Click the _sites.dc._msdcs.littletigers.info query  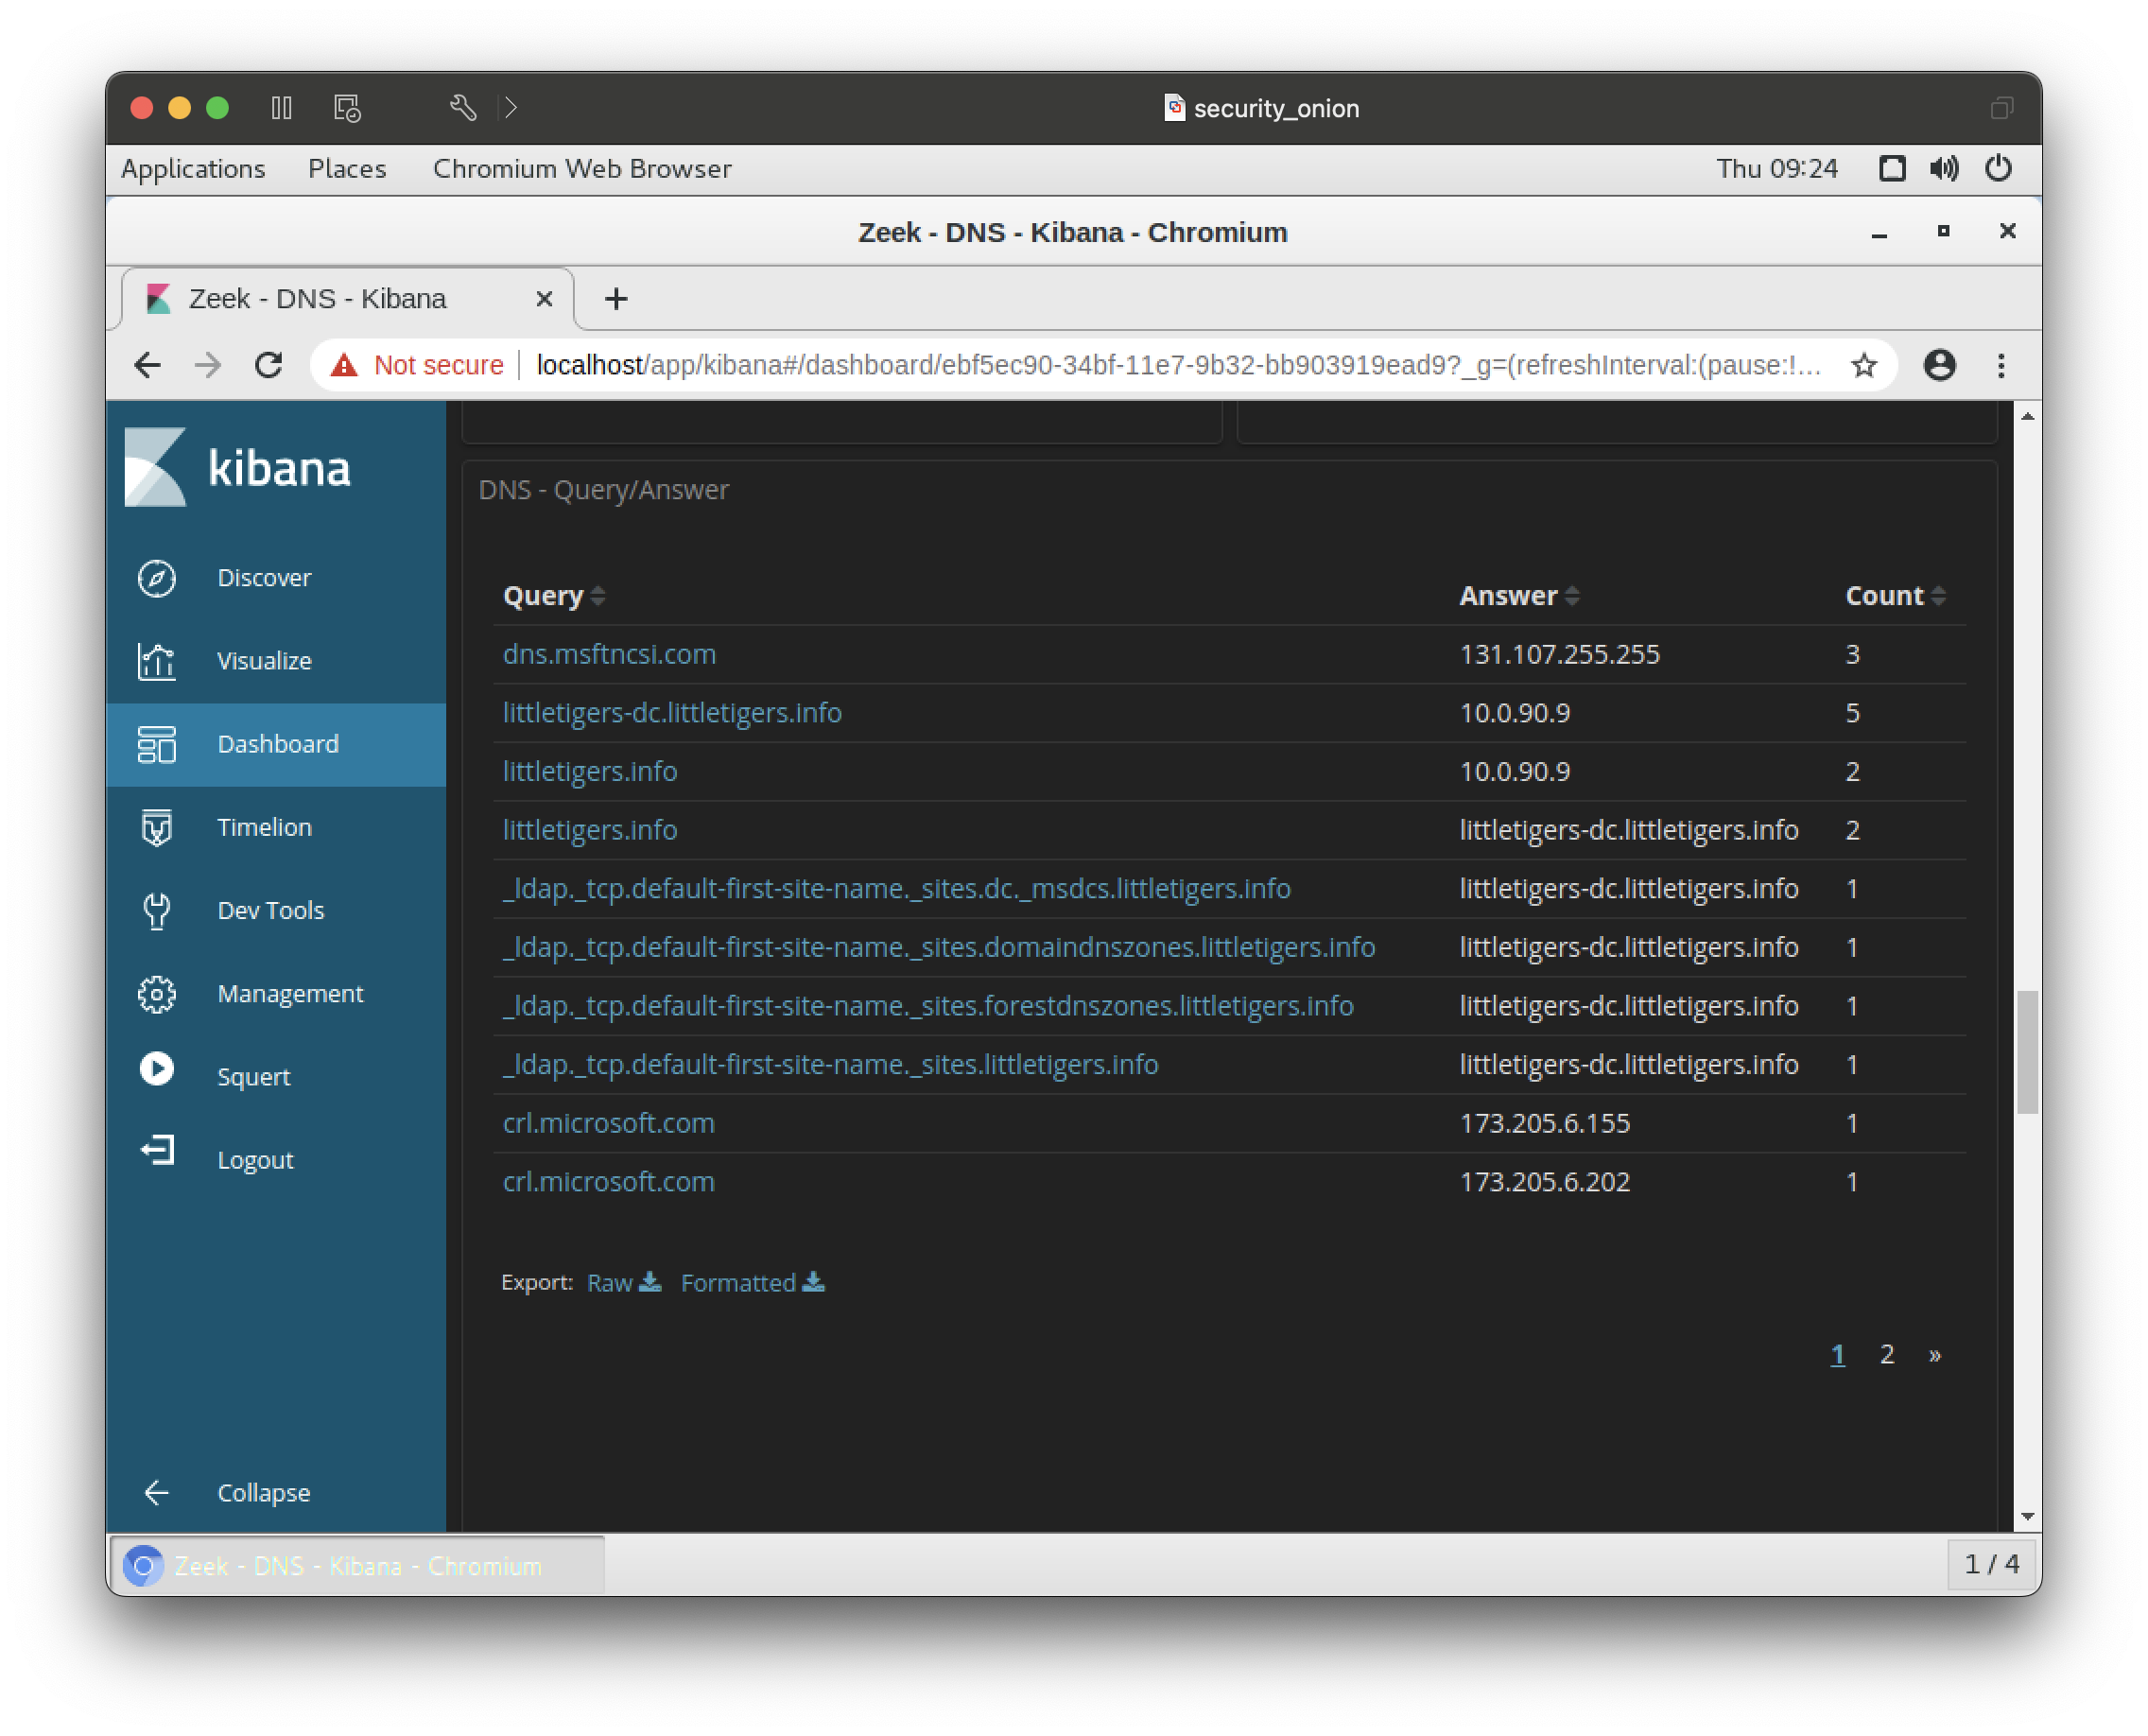tap(896, 889)
